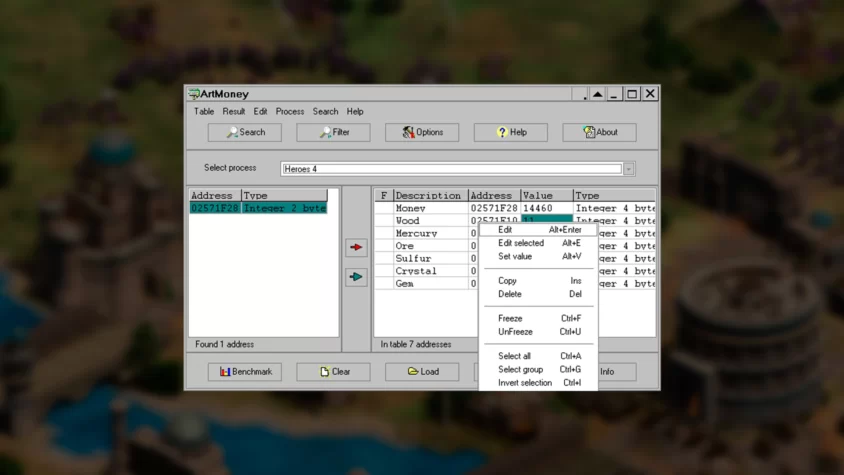The width and height of the screenshot is (844, 475).
Task: Click the Load button
Action: 422,372
